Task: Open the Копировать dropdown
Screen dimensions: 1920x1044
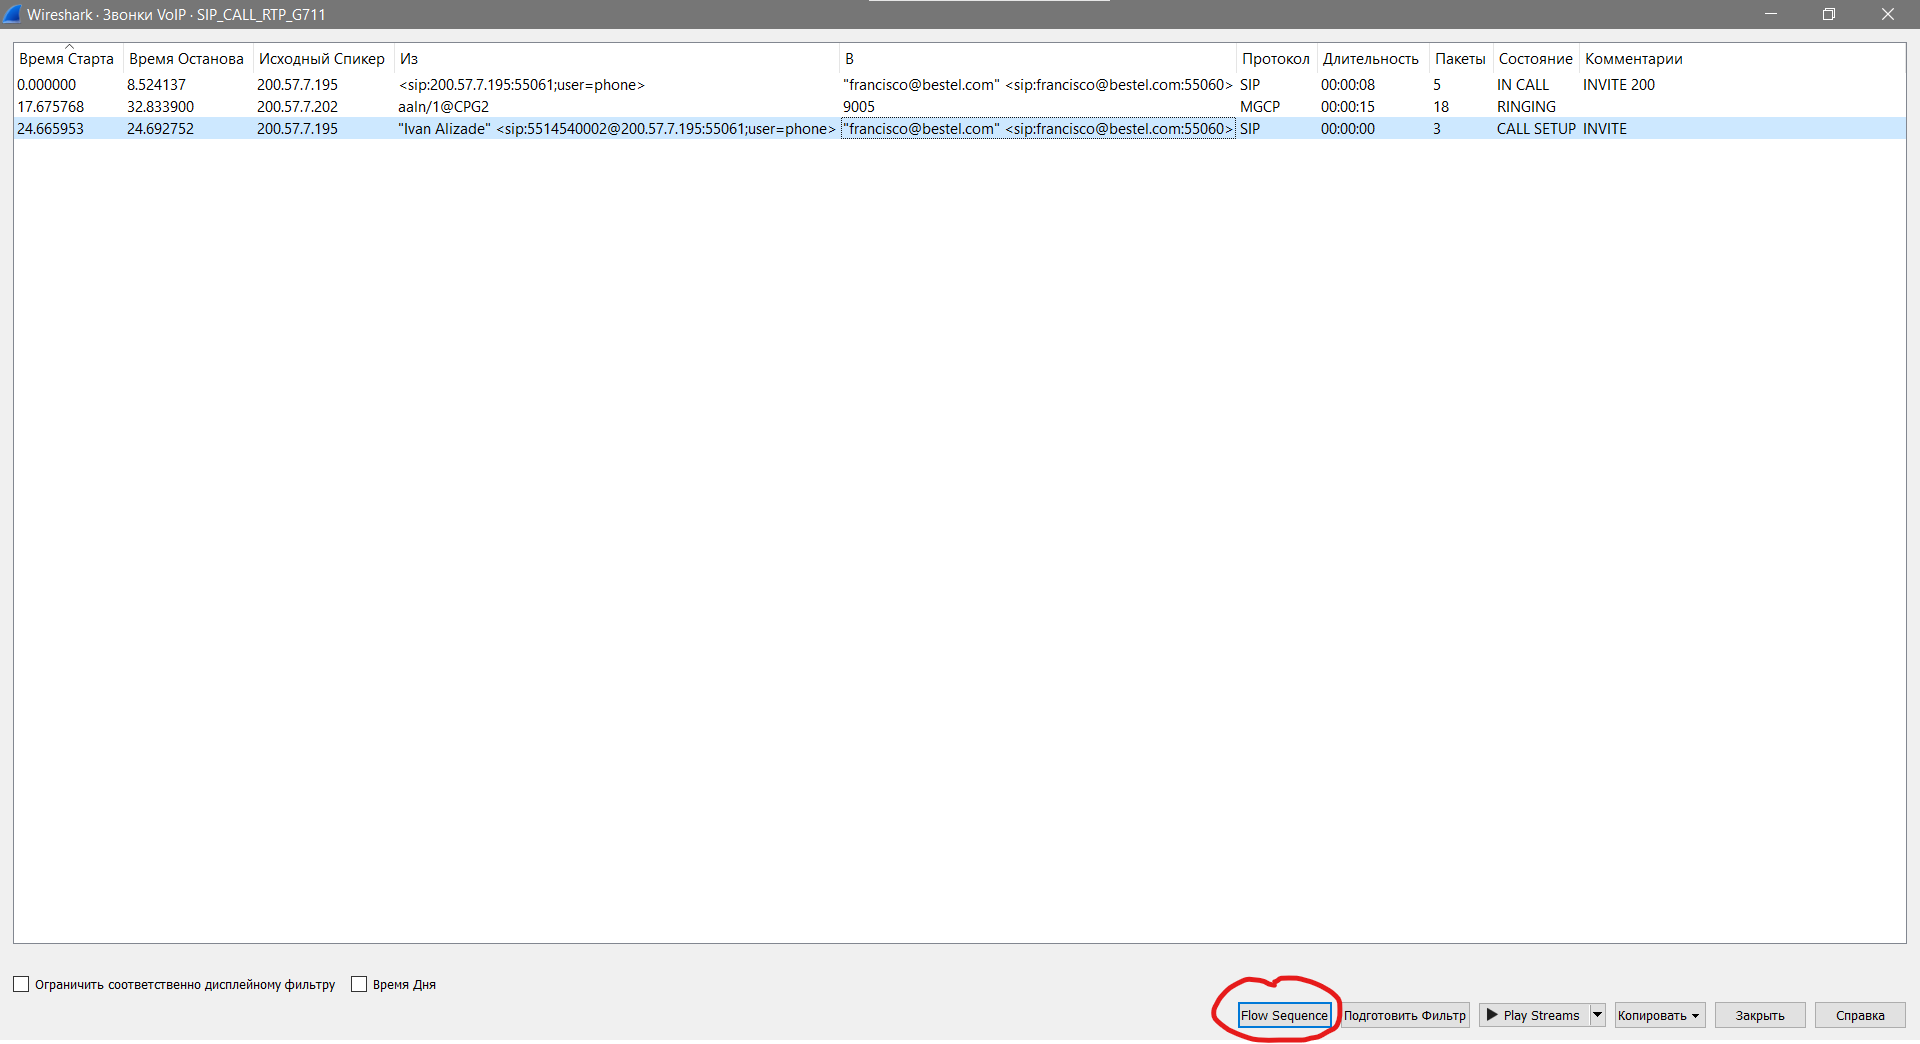Action: tap(1660, 1015)
